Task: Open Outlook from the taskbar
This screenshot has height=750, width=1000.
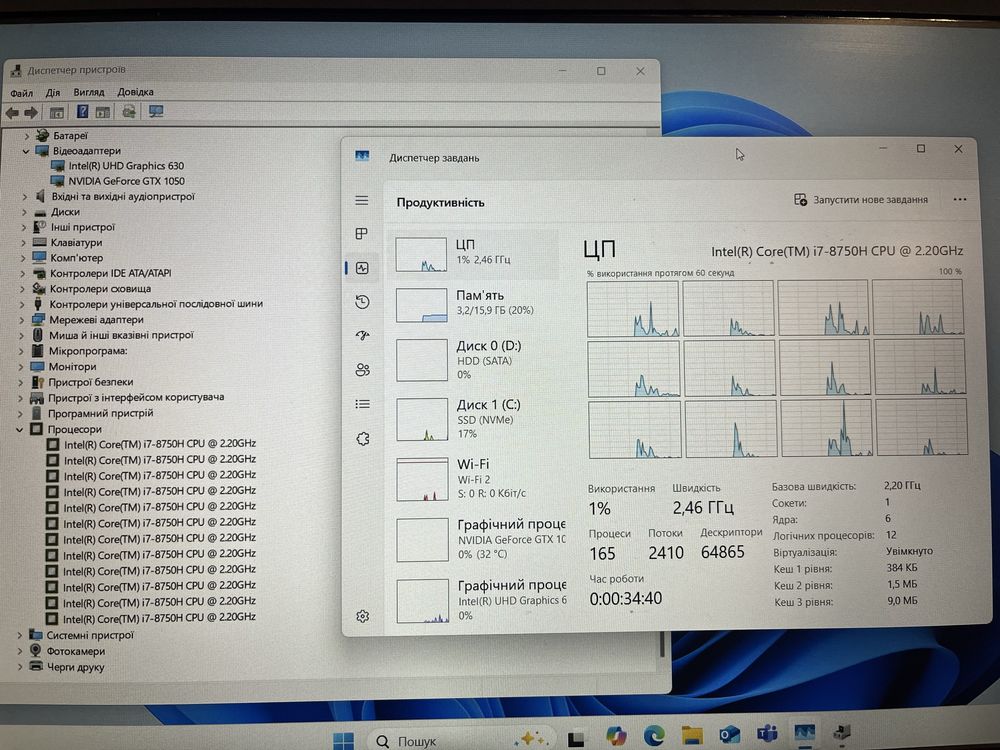Action: (x=729, y=735)
